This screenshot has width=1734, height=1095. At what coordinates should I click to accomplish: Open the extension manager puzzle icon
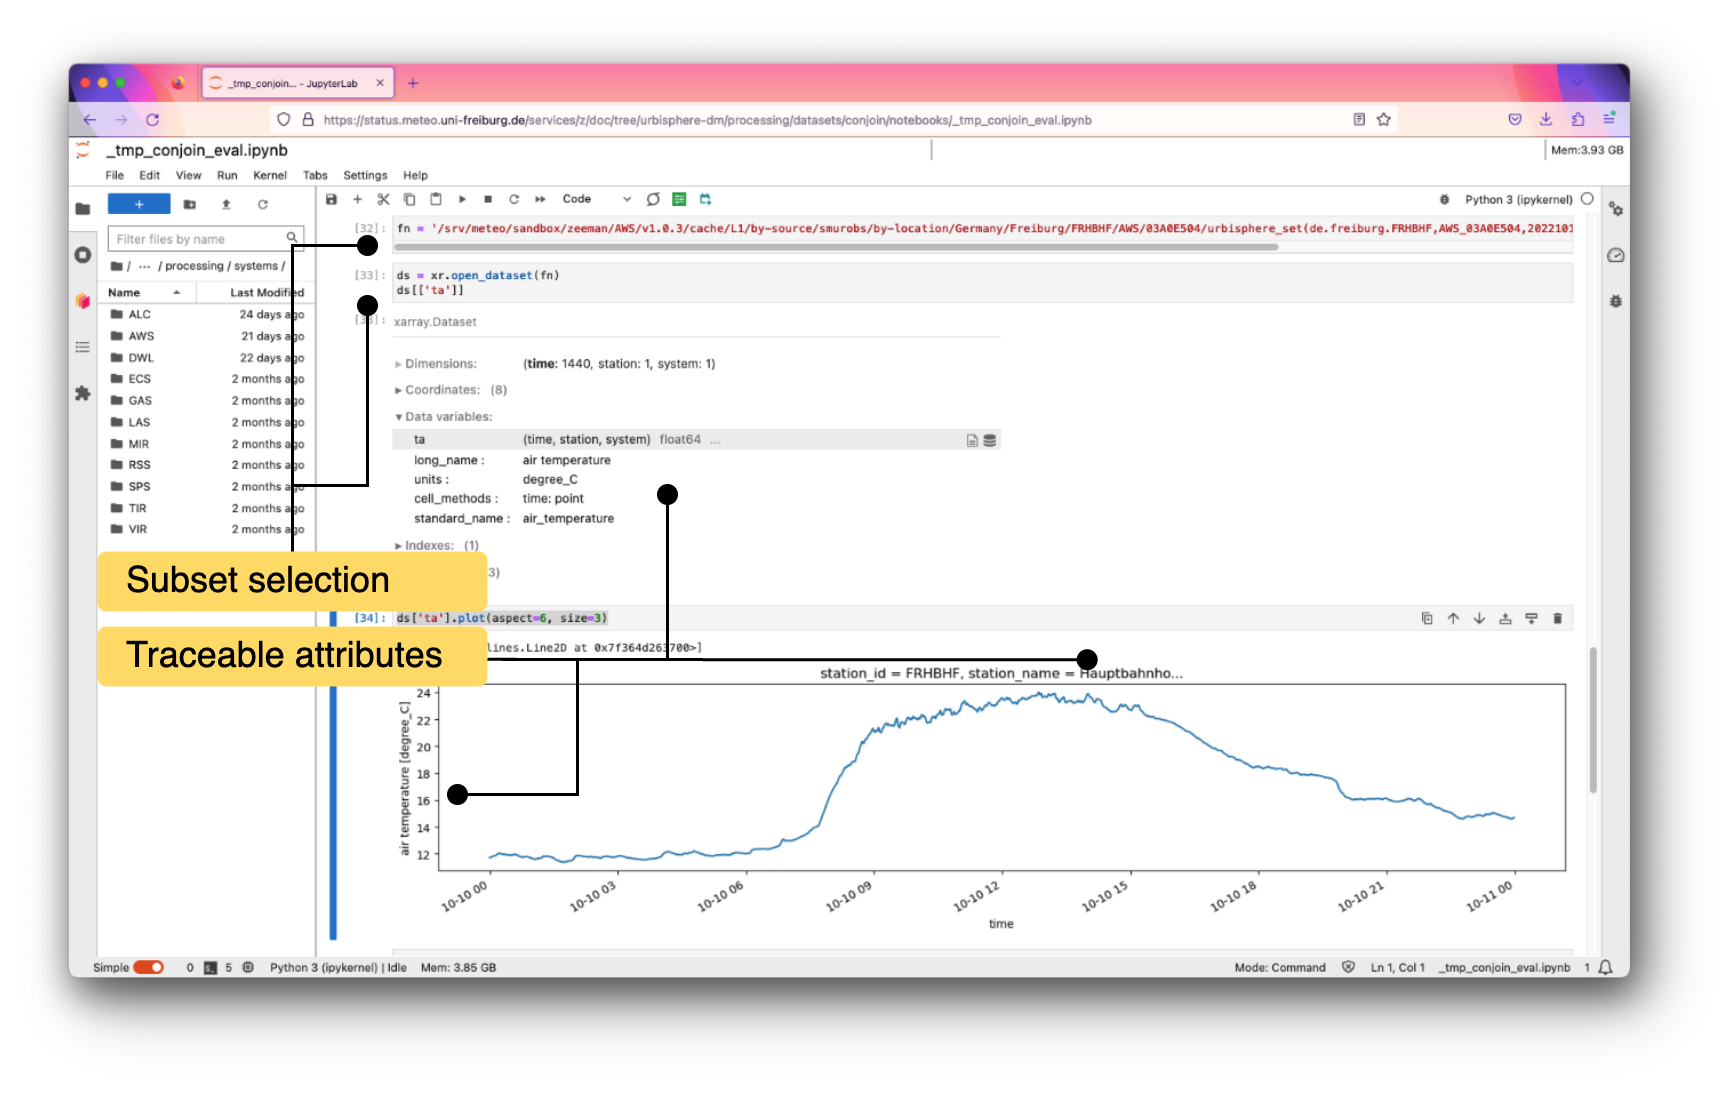point(83,394)
